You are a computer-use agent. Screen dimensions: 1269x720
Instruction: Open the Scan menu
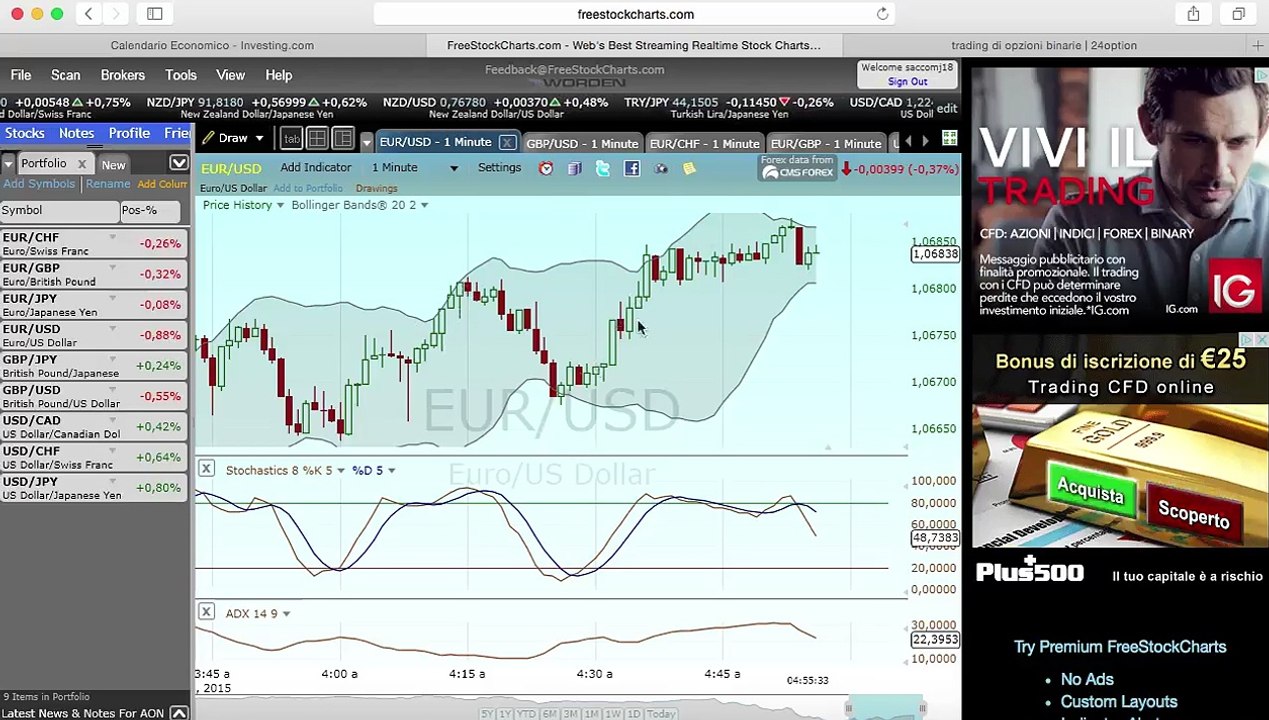tap(65, 75)
